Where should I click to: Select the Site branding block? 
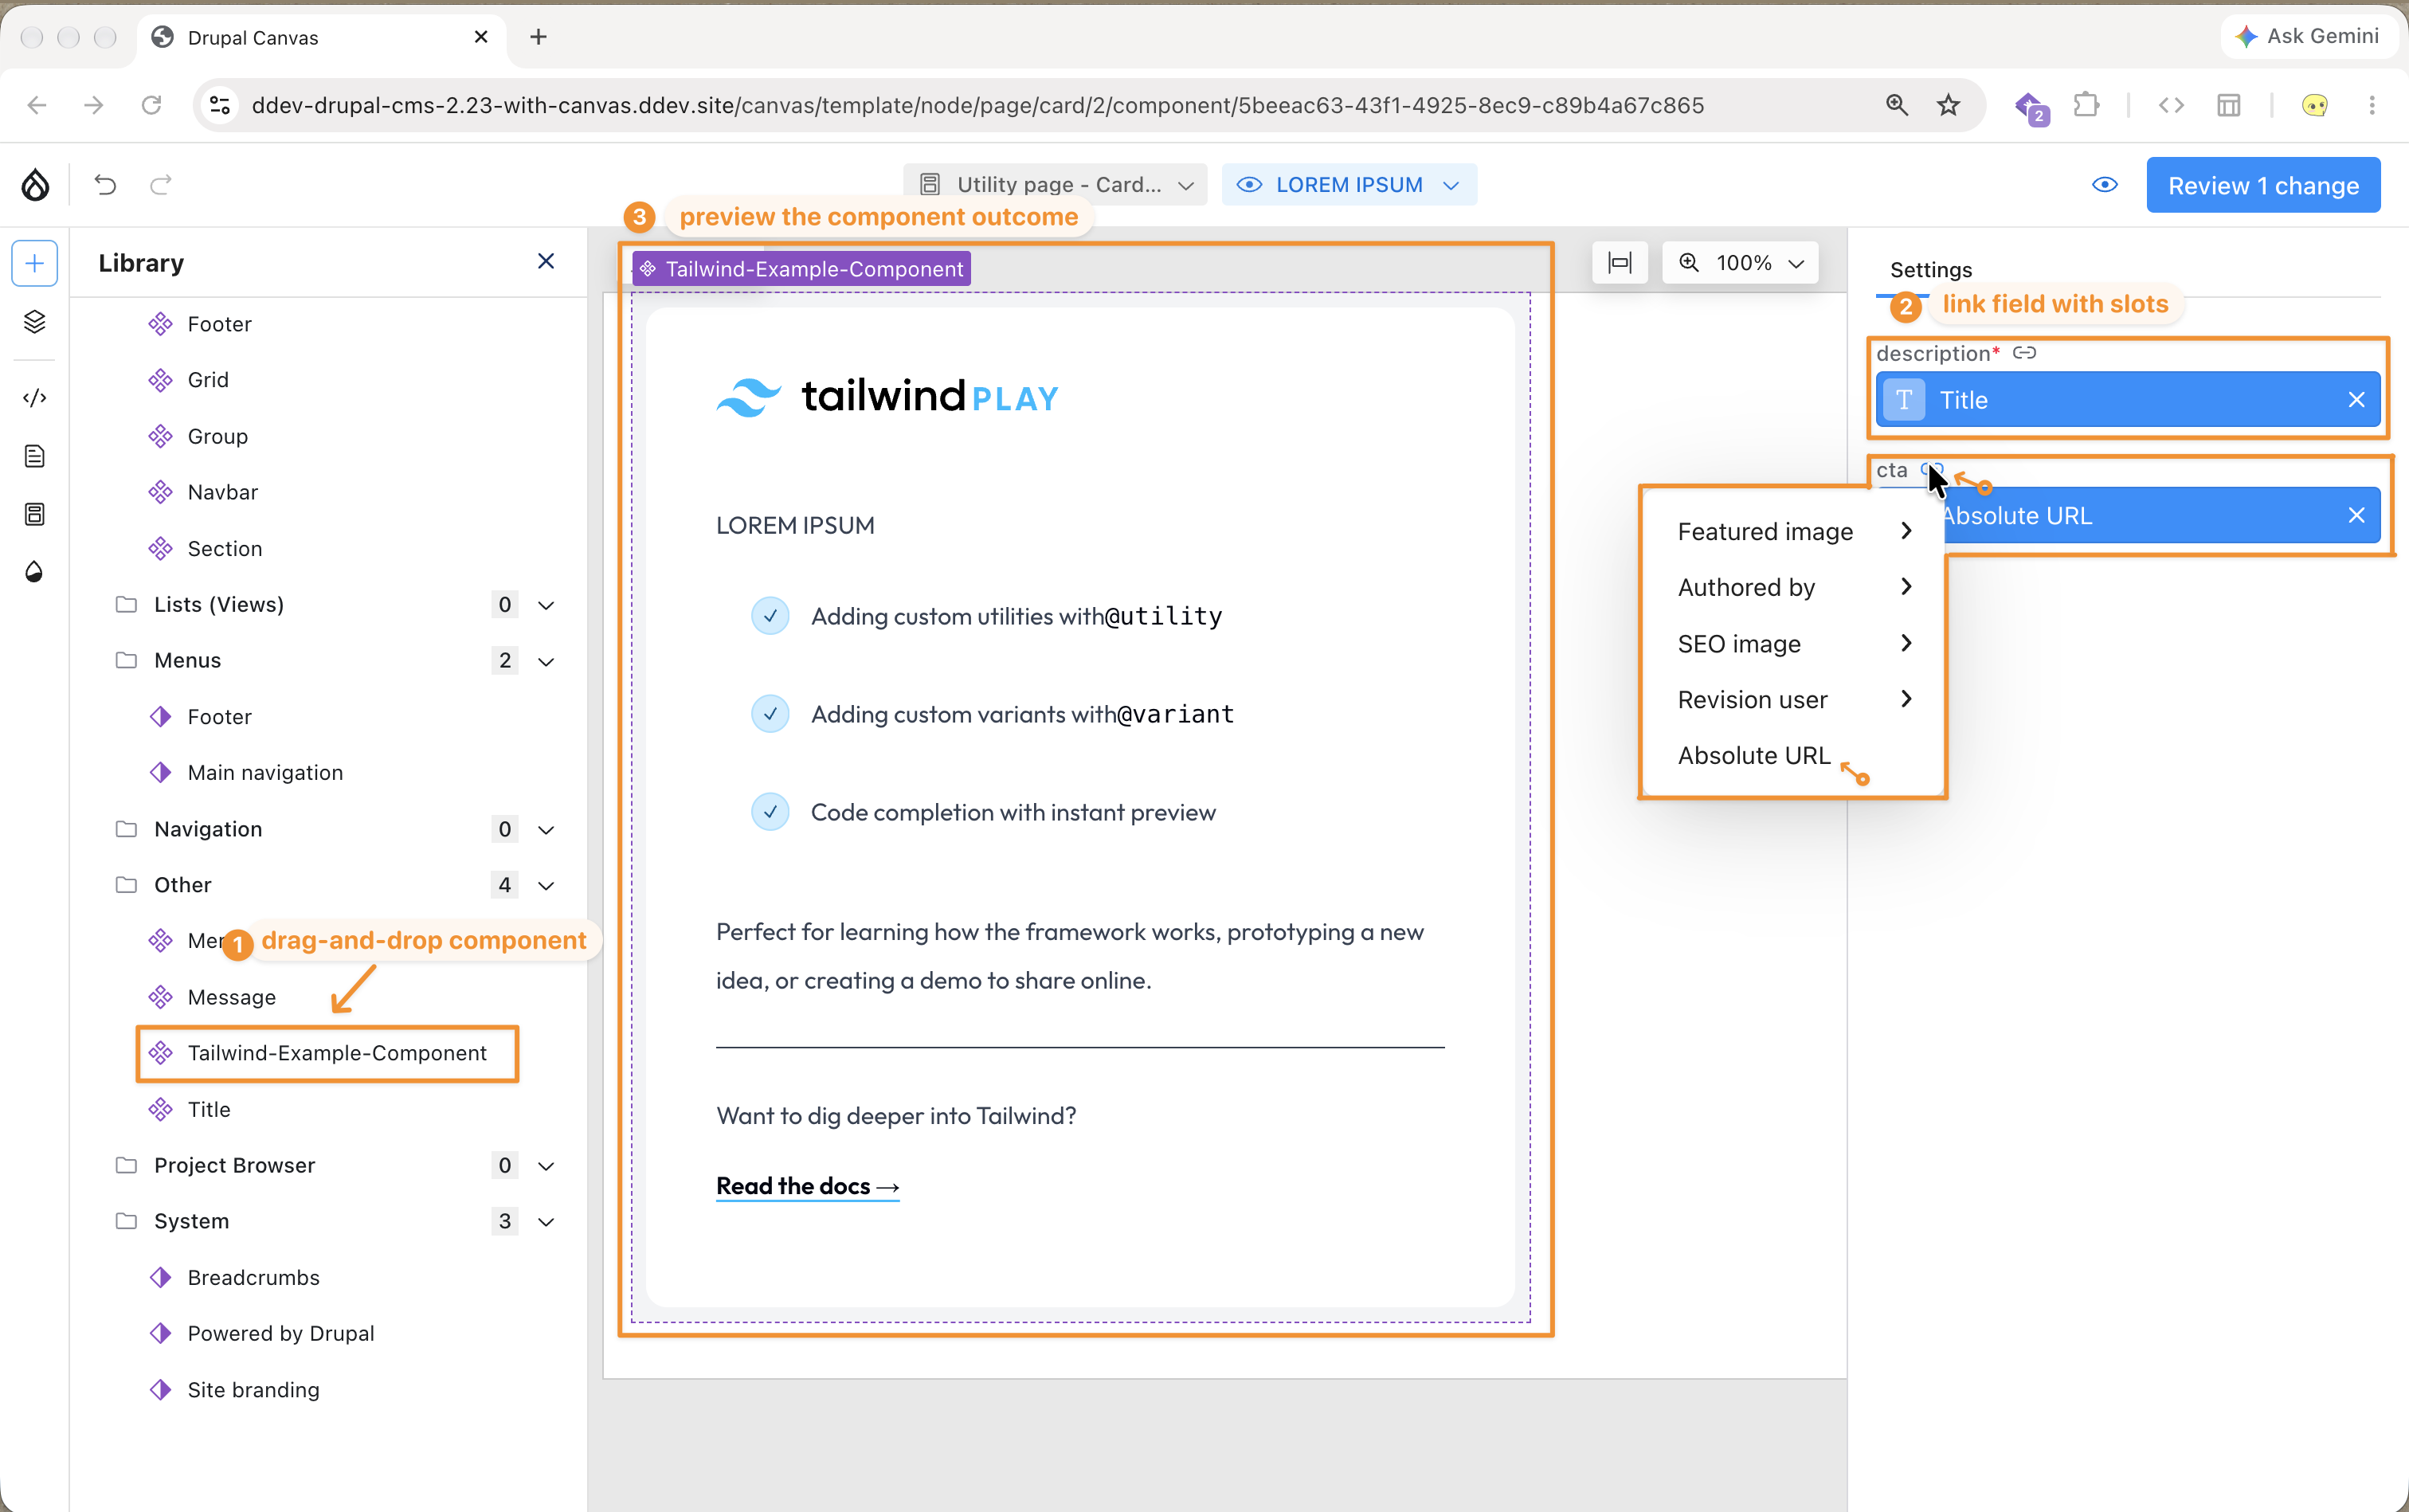pos(253,1389)
